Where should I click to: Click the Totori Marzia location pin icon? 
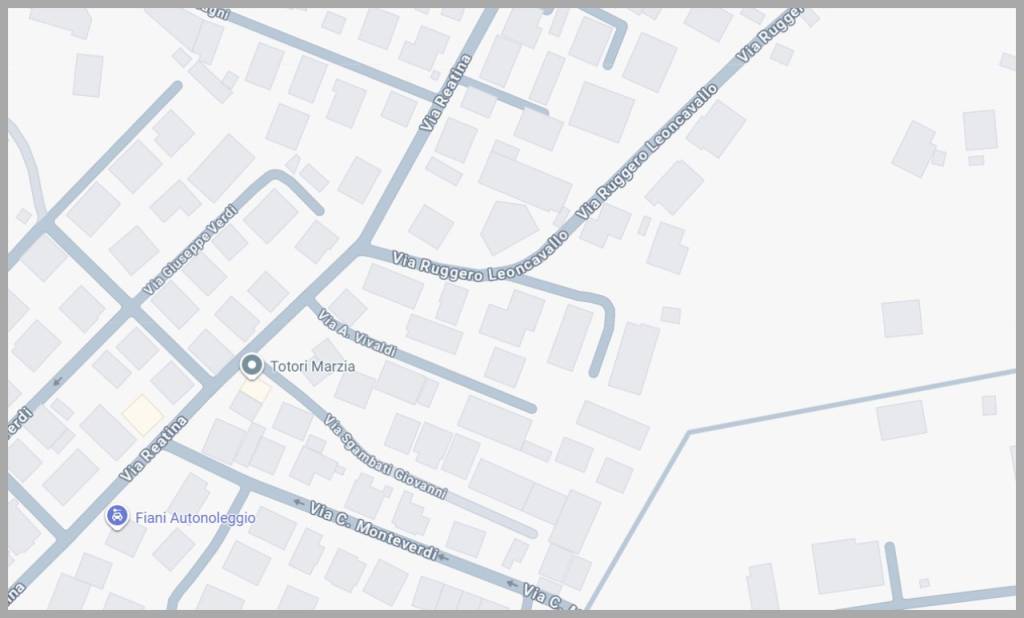251,367
